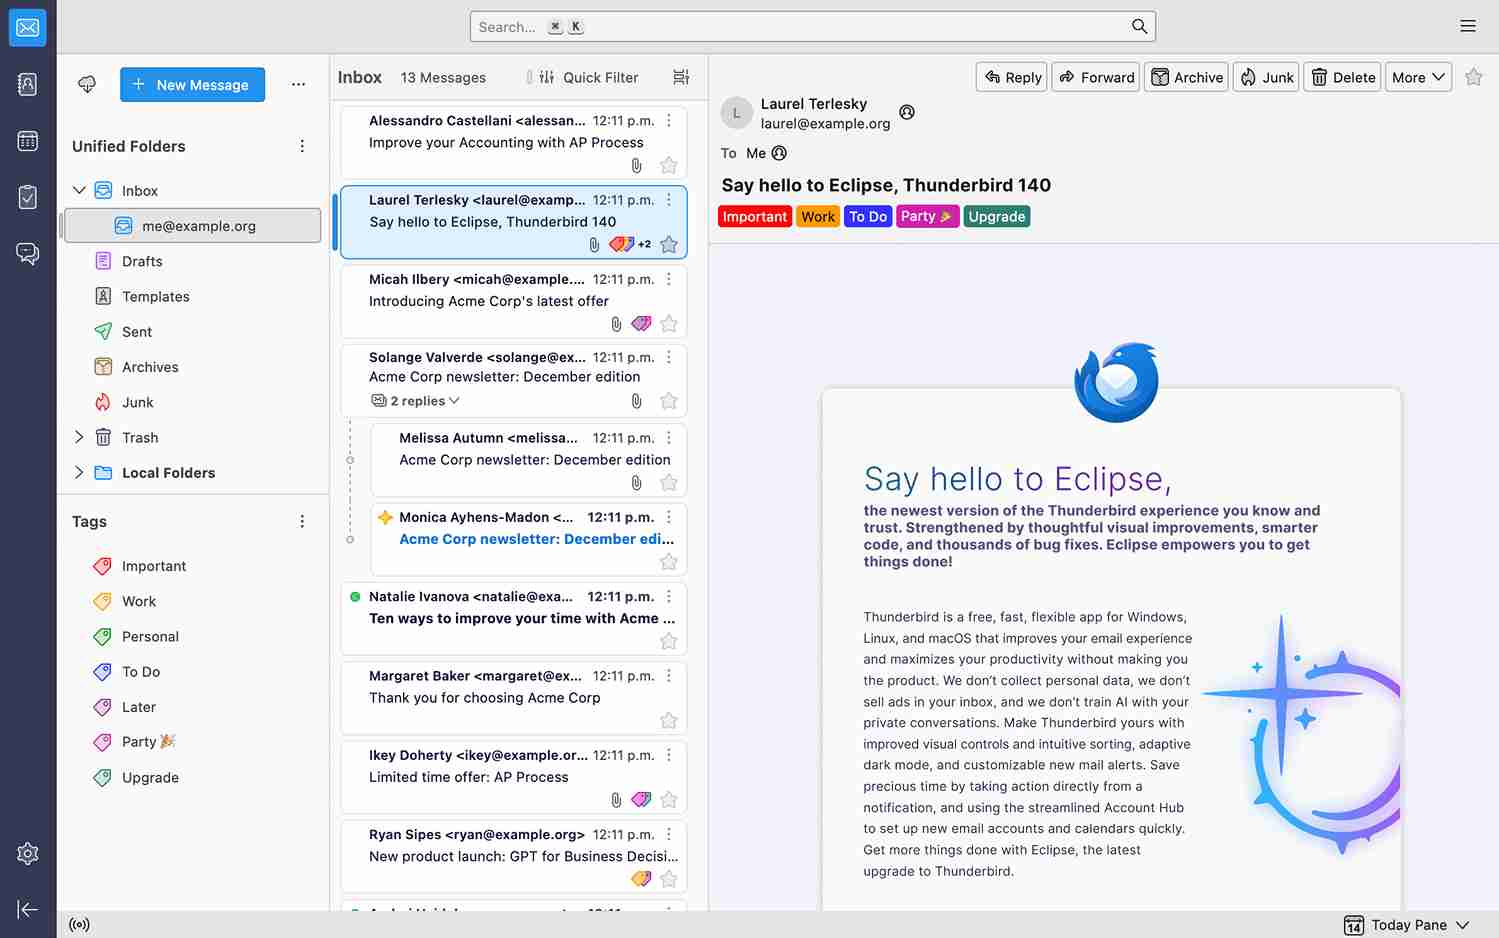Click the green Upgrade tag on message
Viewport: 1499px width, 938px height.
coord(997,217)
